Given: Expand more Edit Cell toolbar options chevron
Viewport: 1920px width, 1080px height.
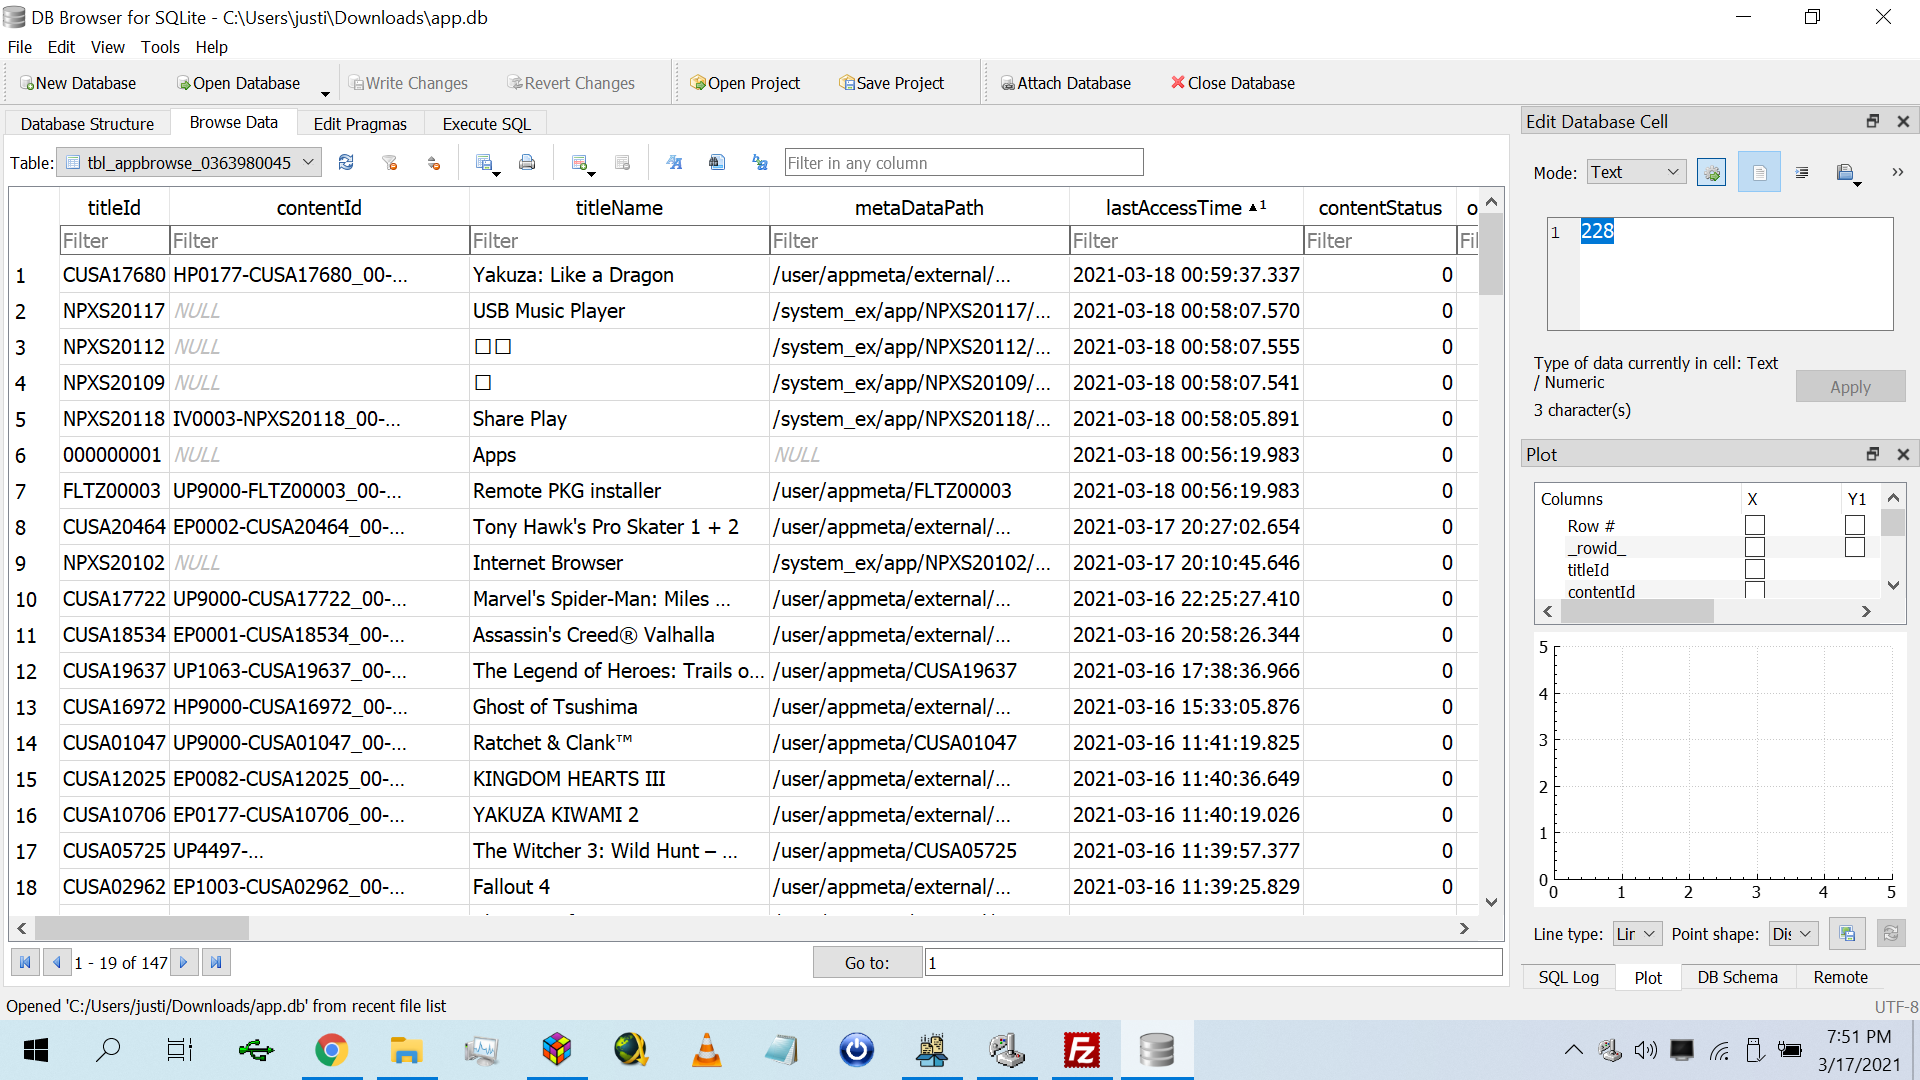Looking at the screenshot, I should (1897, 172).
